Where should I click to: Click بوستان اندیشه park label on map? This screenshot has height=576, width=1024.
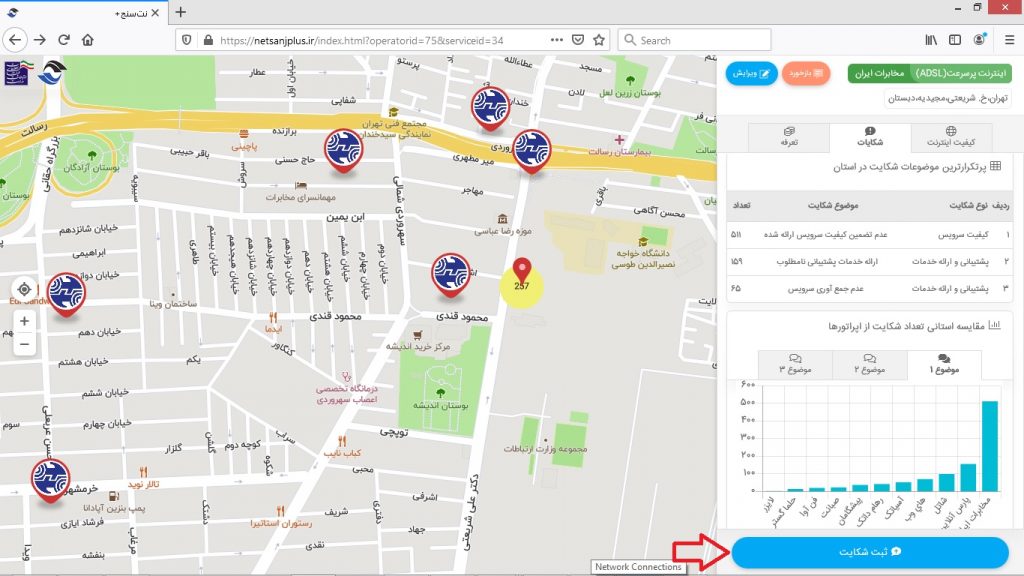[x=440, y=405]
